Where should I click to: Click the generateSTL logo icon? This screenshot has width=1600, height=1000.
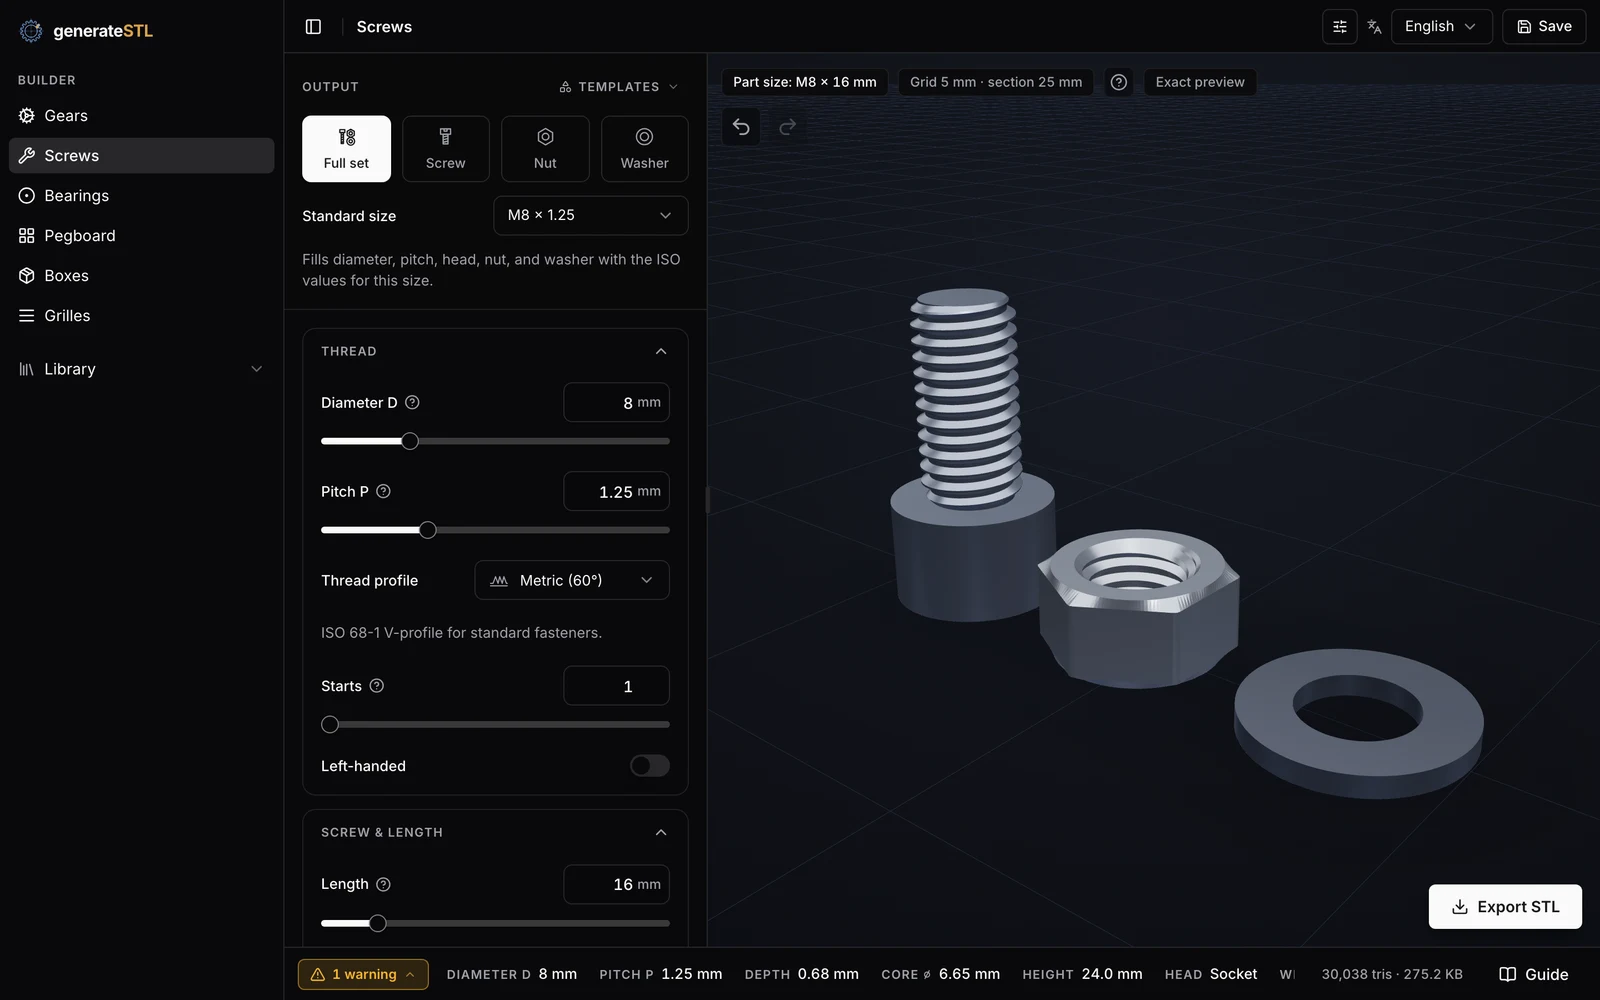click(x=31, y=31)
